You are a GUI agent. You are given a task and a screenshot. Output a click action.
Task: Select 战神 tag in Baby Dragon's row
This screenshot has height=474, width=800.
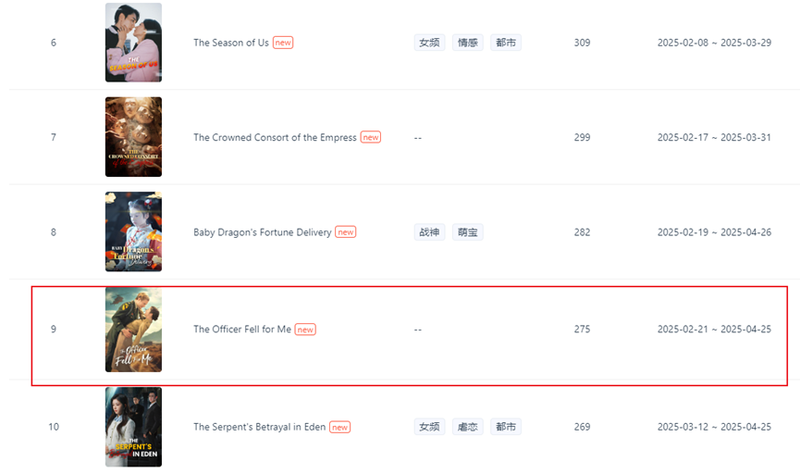pos(430,232)
